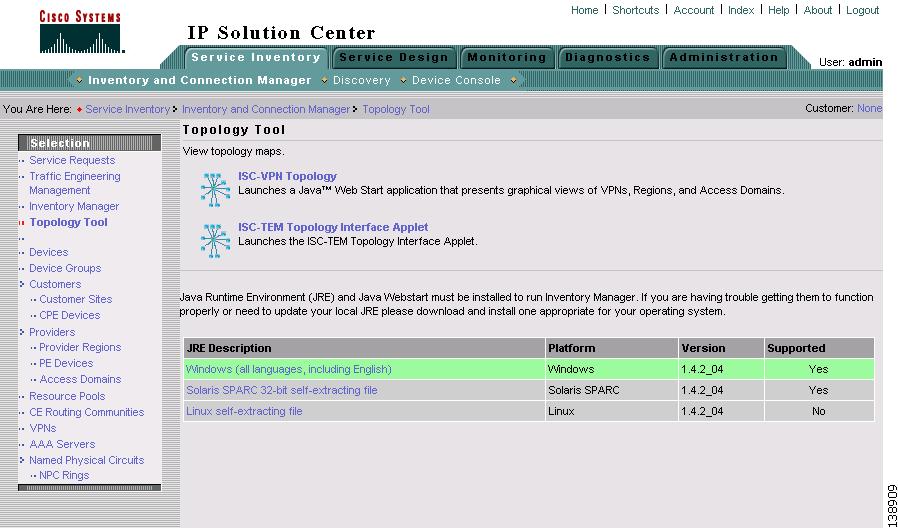Expand the Providers tree arrow
Viewport: 898px width, 528px height.
(22, 332)
